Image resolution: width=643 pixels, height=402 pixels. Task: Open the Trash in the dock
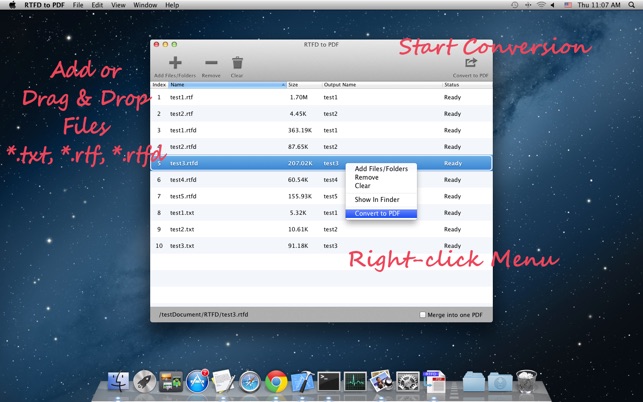coord(526,381)
